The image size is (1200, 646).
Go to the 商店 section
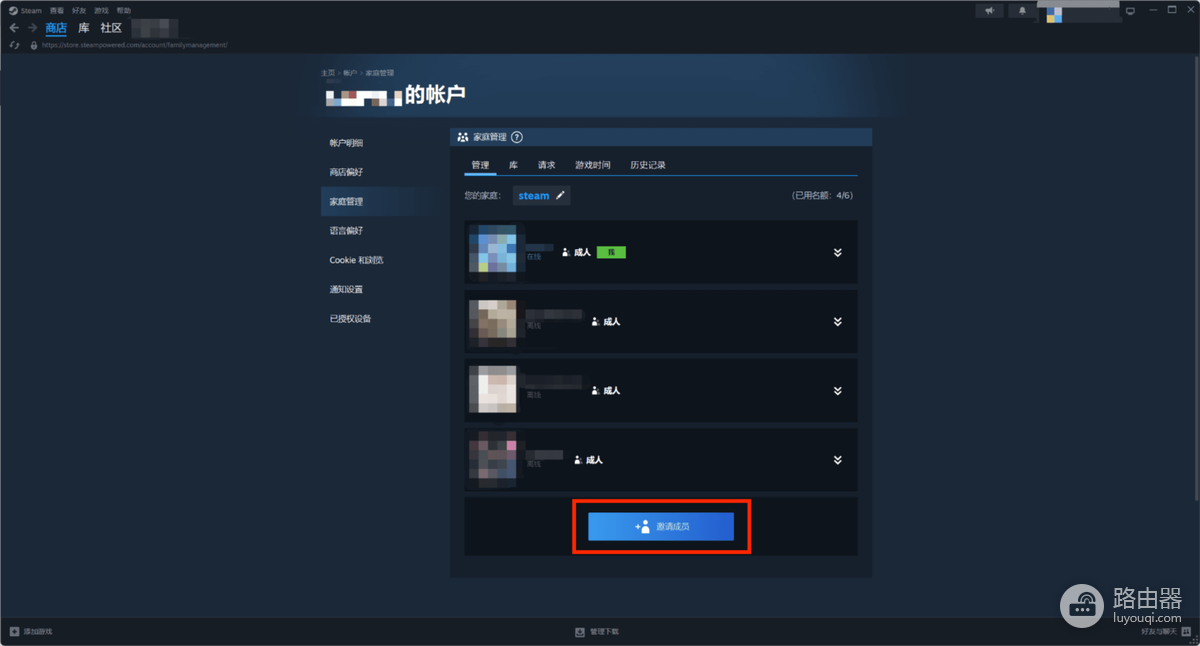click(x=56, y=28)
